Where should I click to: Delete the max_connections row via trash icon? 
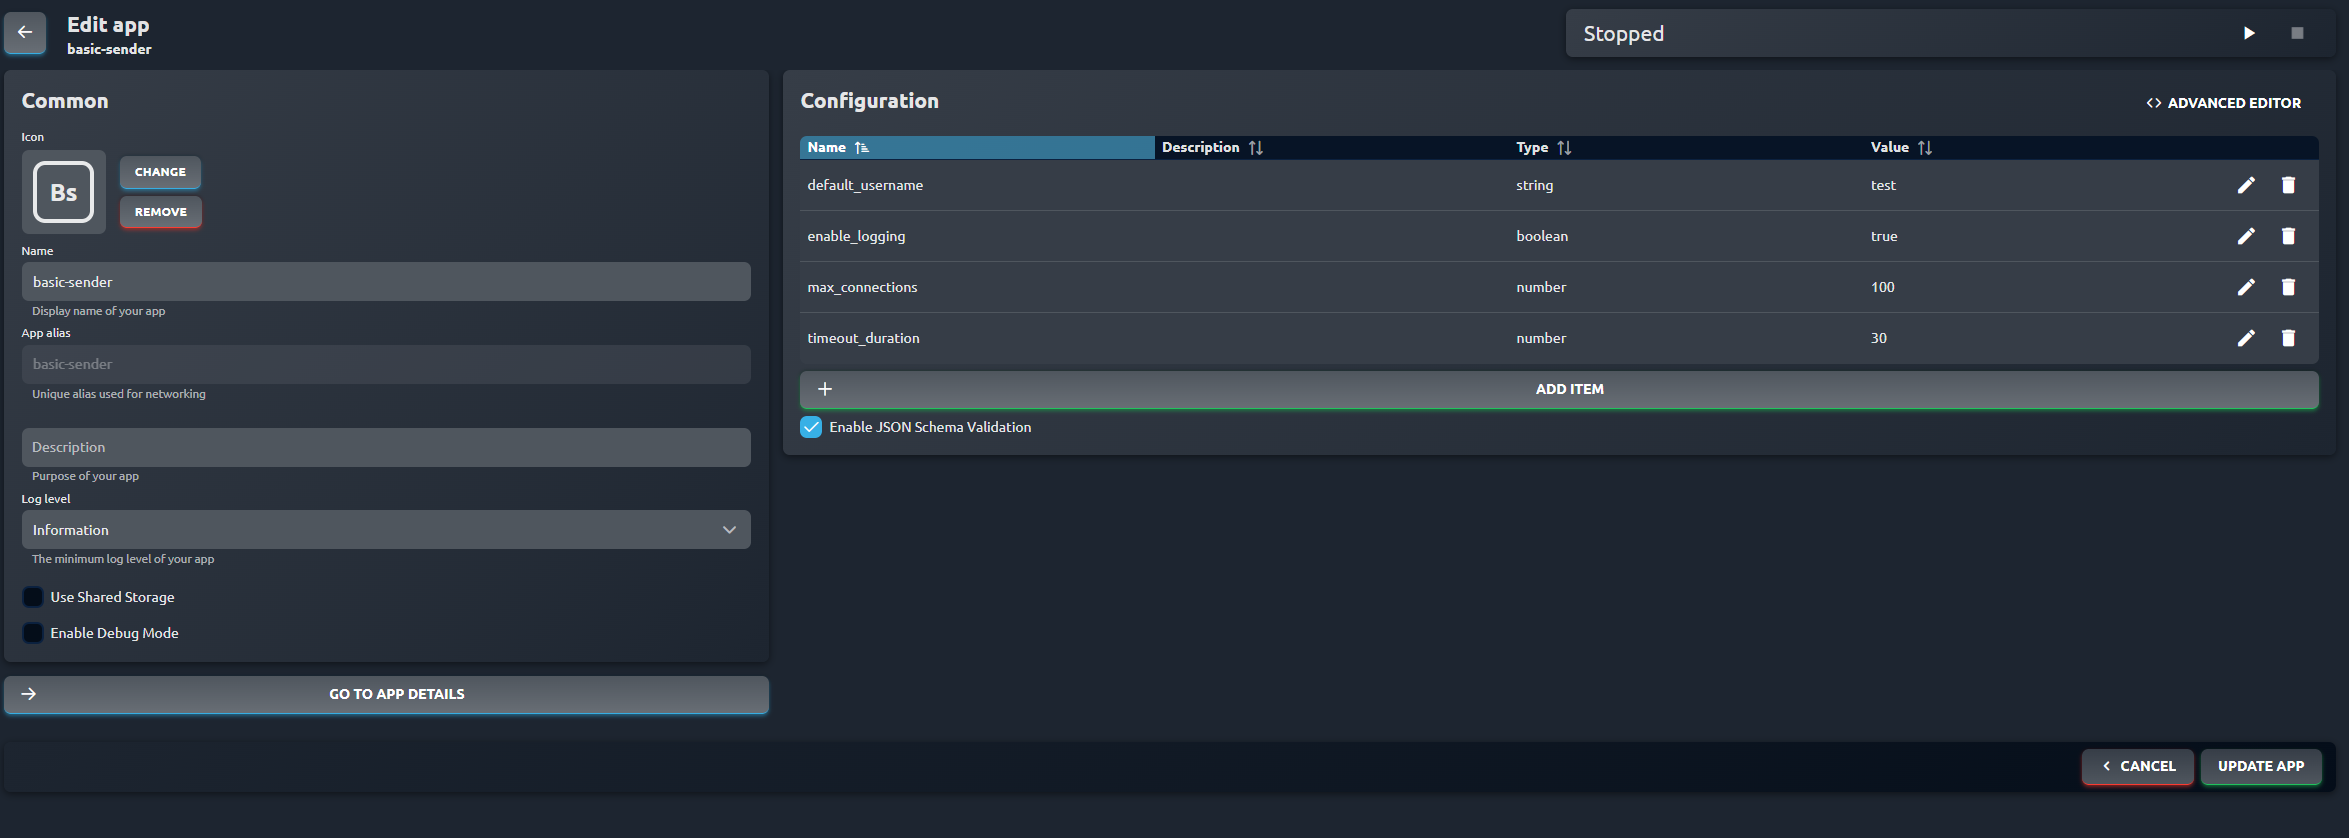click(x=2288, y=287)
